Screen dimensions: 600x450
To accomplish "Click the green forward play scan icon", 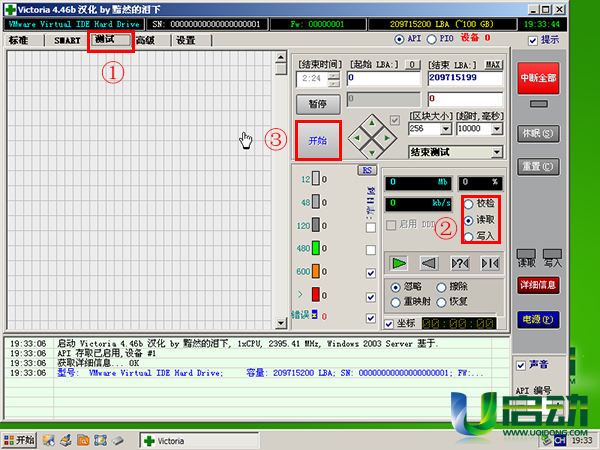I will (x=399, y=264).
